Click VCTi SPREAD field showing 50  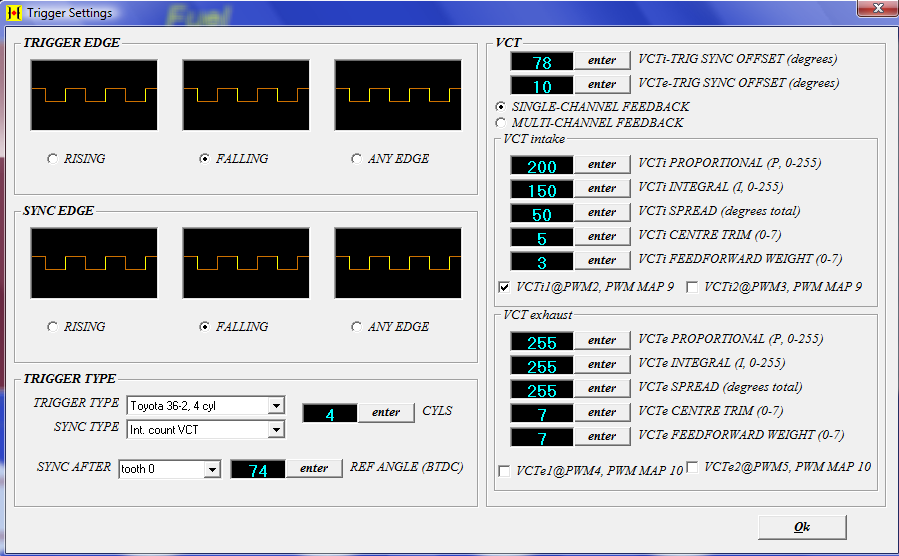(x=542, y=214)
